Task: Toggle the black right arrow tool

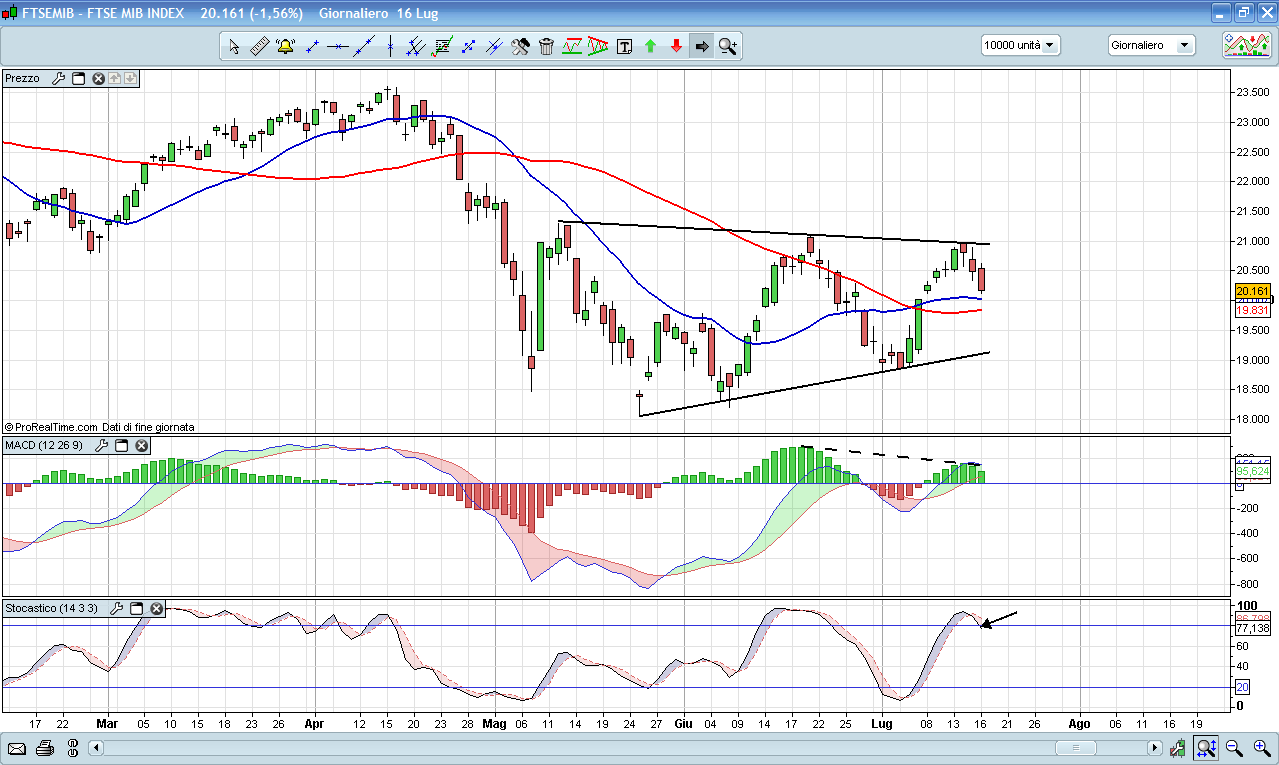Action: pos(702,46)
